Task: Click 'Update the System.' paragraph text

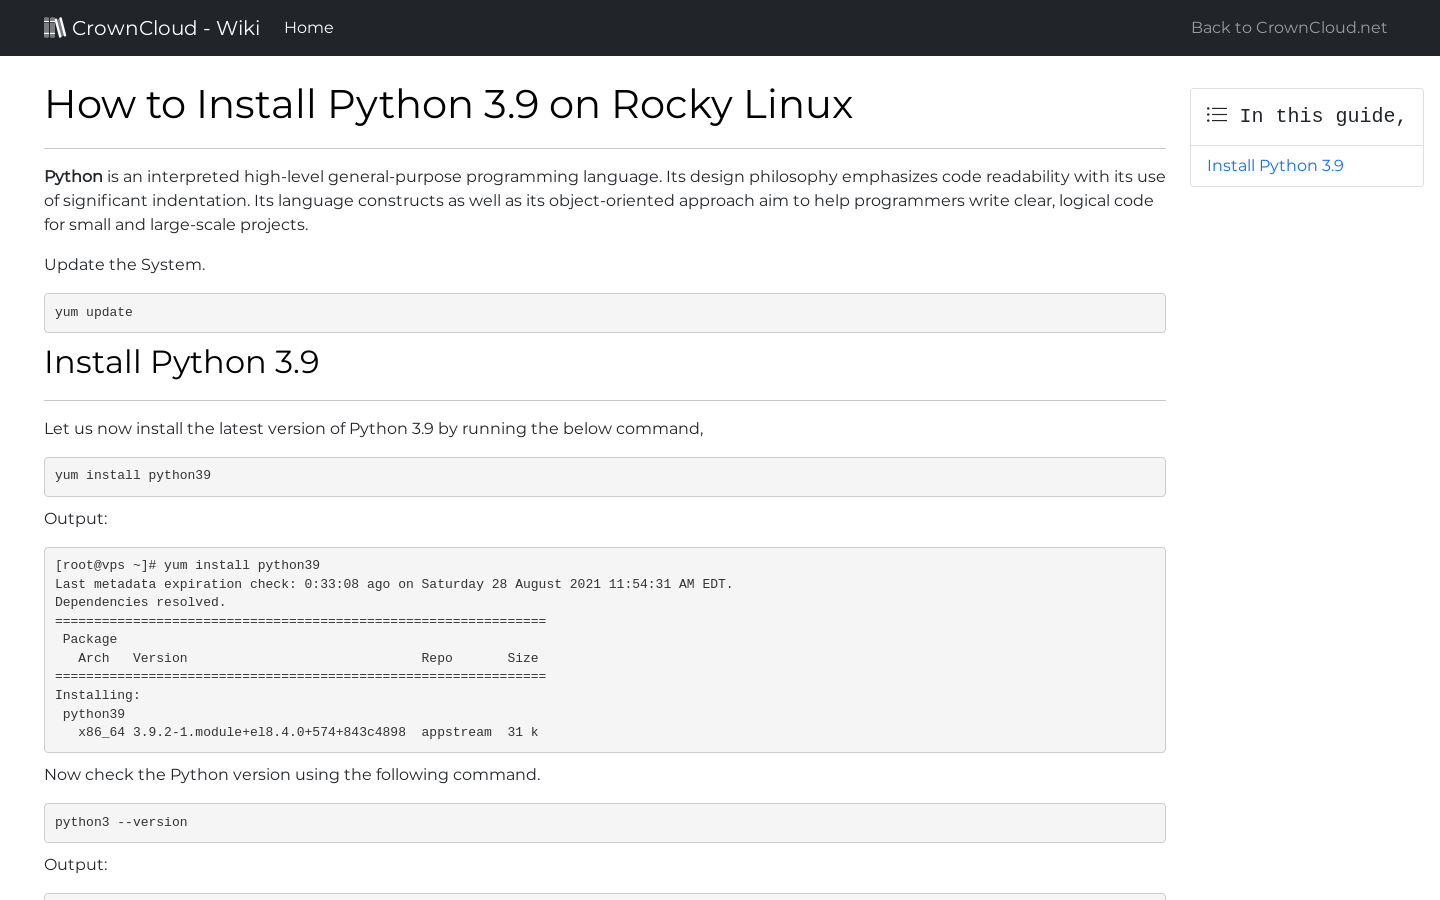Action: click(x=124, y=264)
